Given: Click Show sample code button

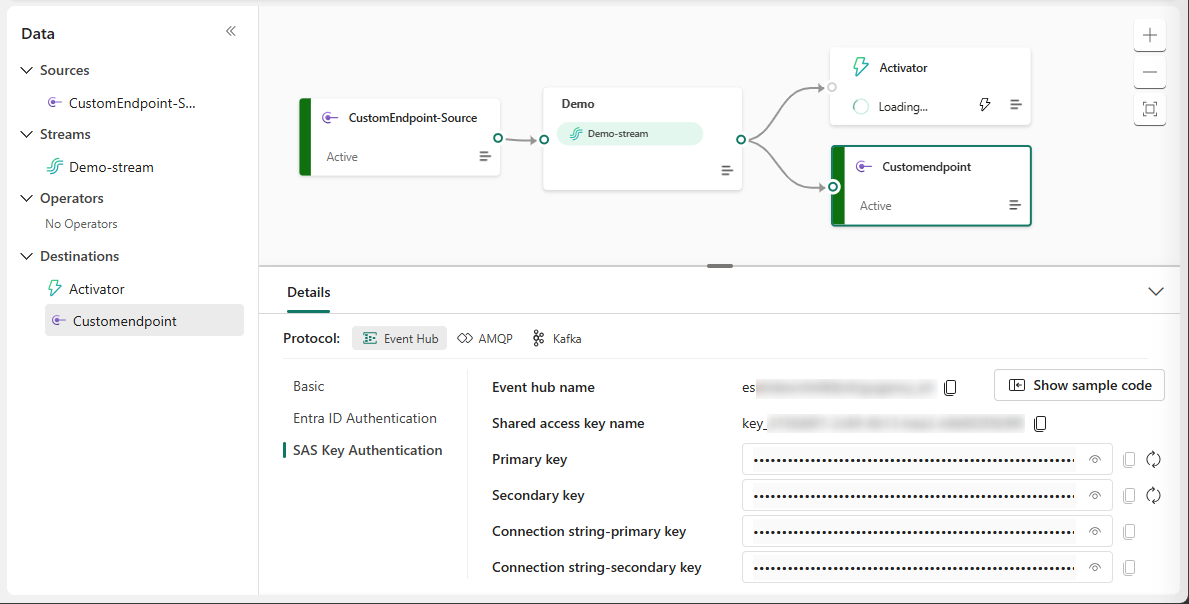Looking at the screenshot, I should click(1079, 386).
